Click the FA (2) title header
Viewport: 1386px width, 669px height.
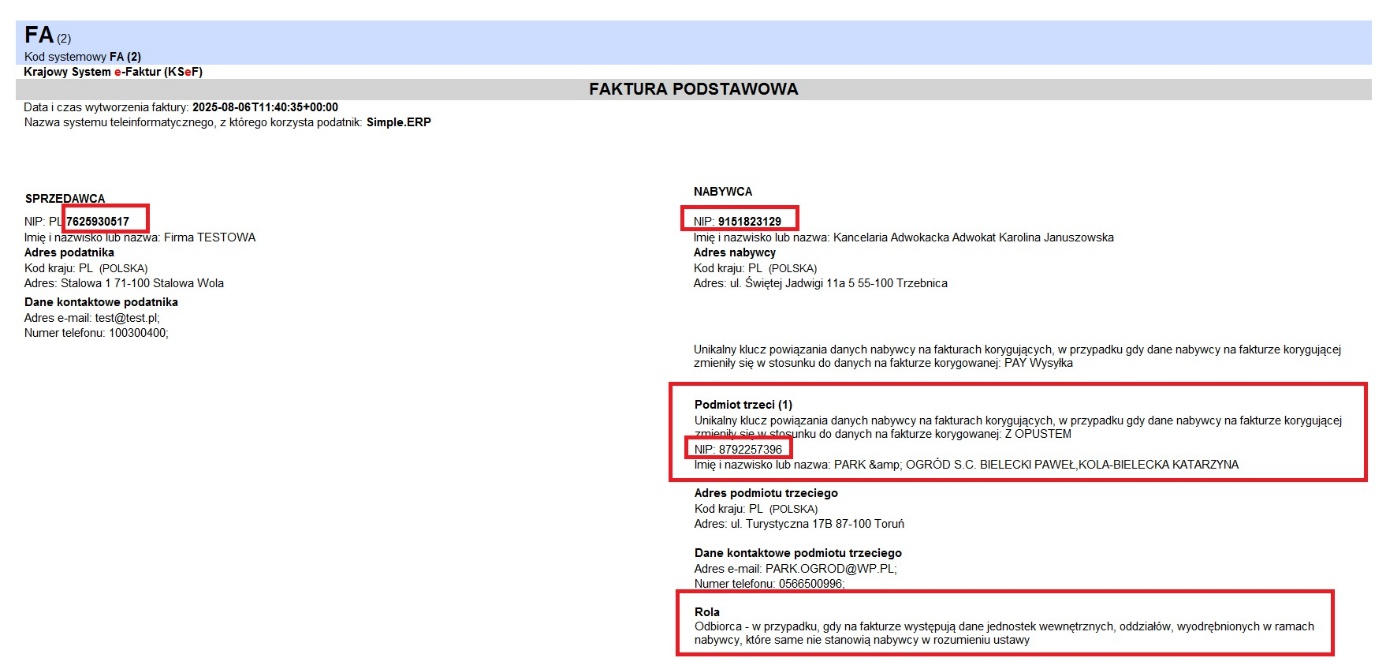pyautogui.click(x=48, y=35)
